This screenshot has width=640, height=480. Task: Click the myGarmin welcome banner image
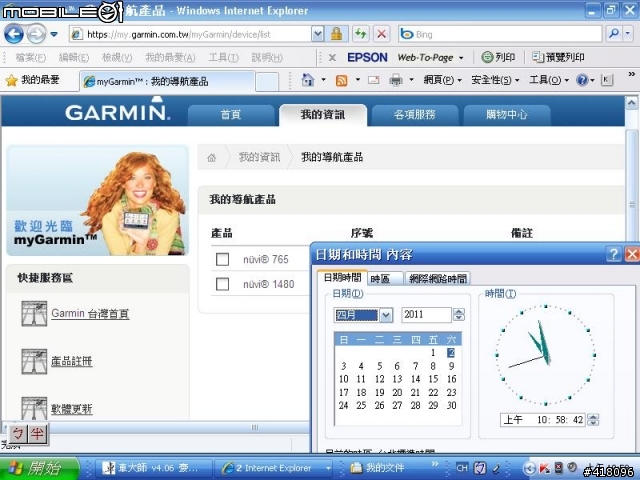point(98,201)
